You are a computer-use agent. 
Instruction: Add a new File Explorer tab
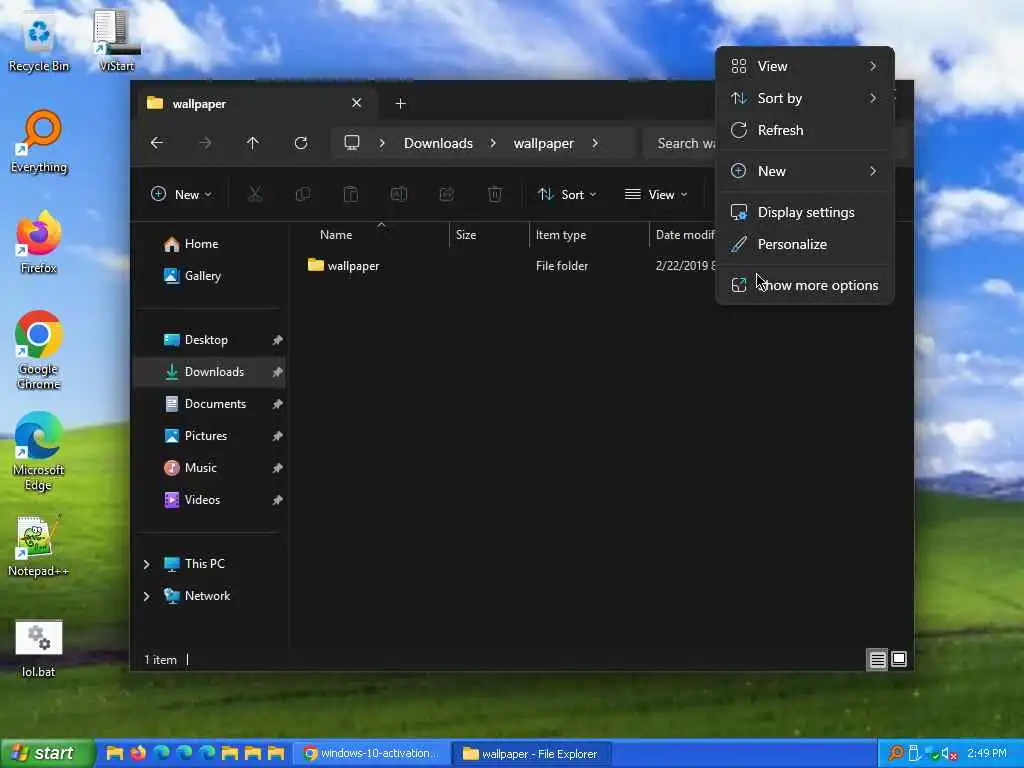(400, 103)
